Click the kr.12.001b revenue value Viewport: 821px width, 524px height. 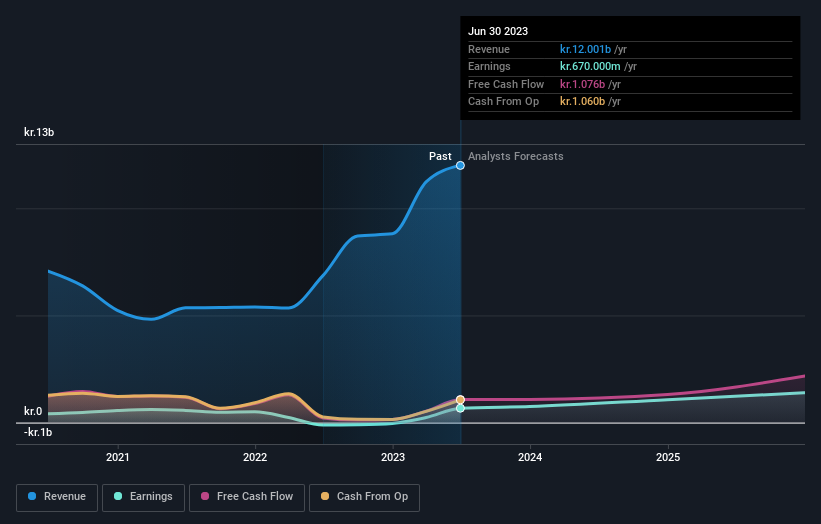coord(585,49)
